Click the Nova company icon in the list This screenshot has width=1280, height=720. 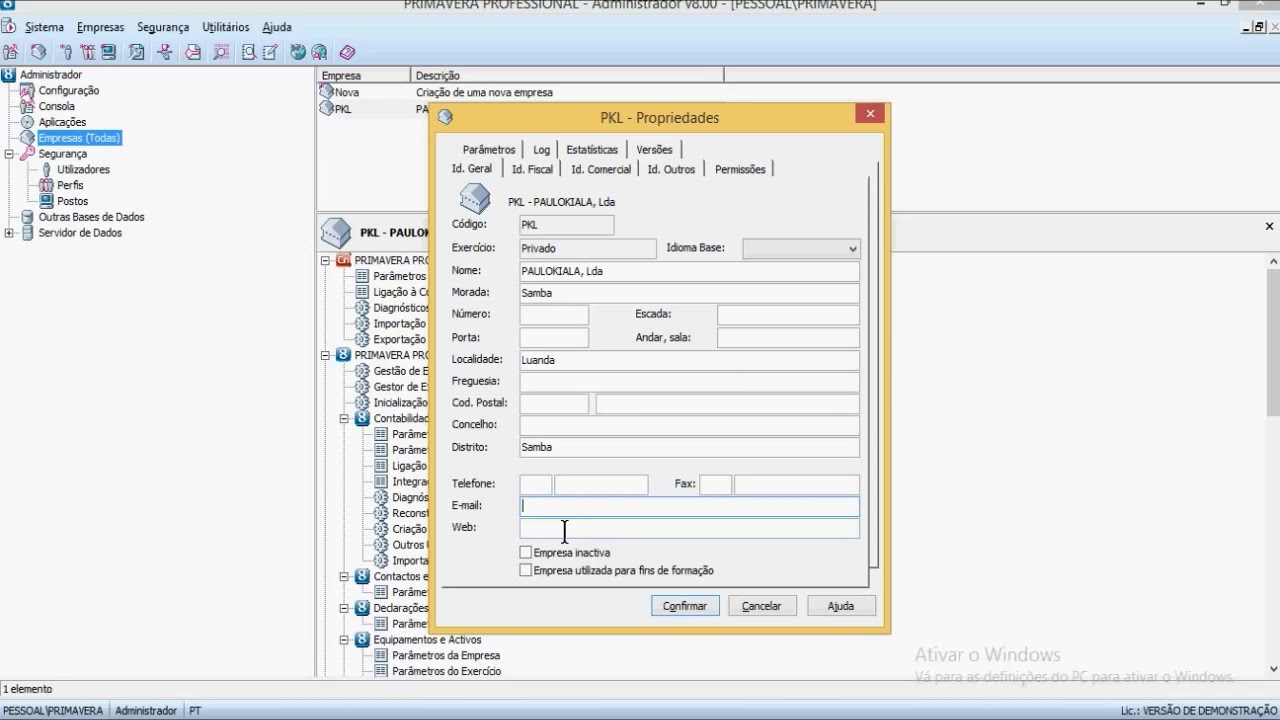[326, 92]
